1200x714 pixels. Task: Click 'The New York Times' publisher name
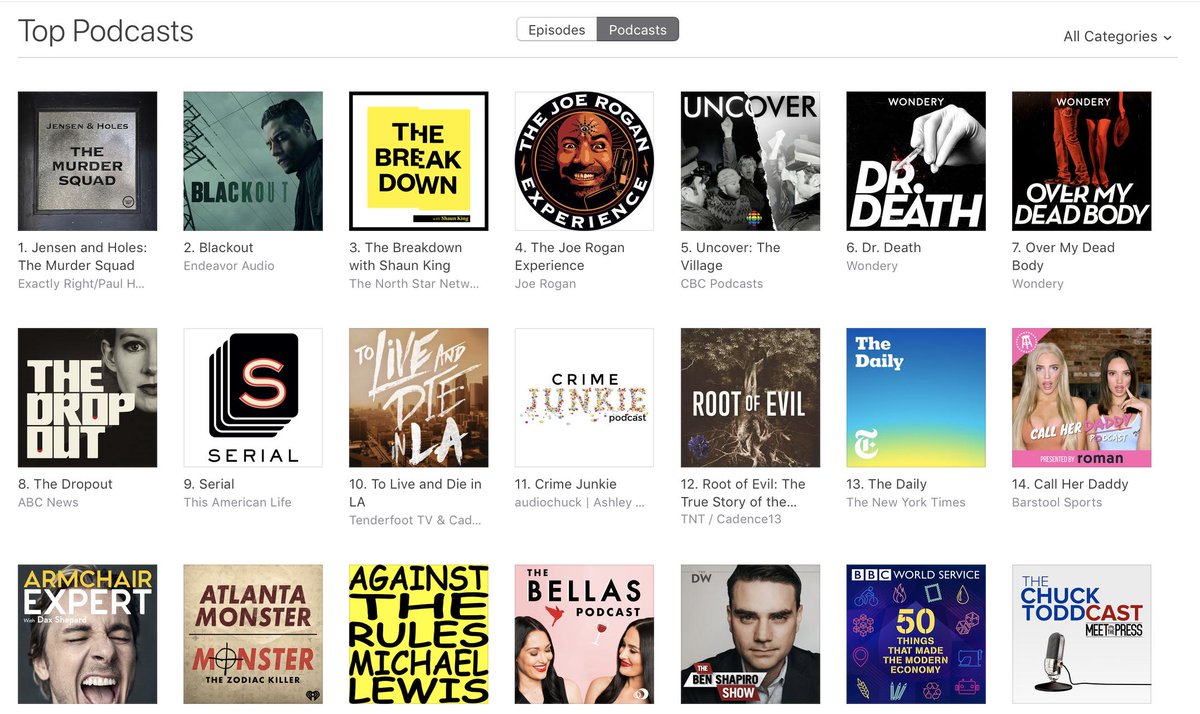pyautogui.click(x=906, y=502)
